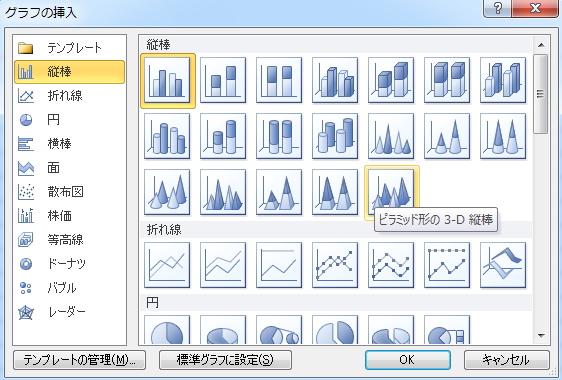Select the line with markers chart
Viewport: 562px width, 380px height.
pyautogui.click(x=335, y=265)
